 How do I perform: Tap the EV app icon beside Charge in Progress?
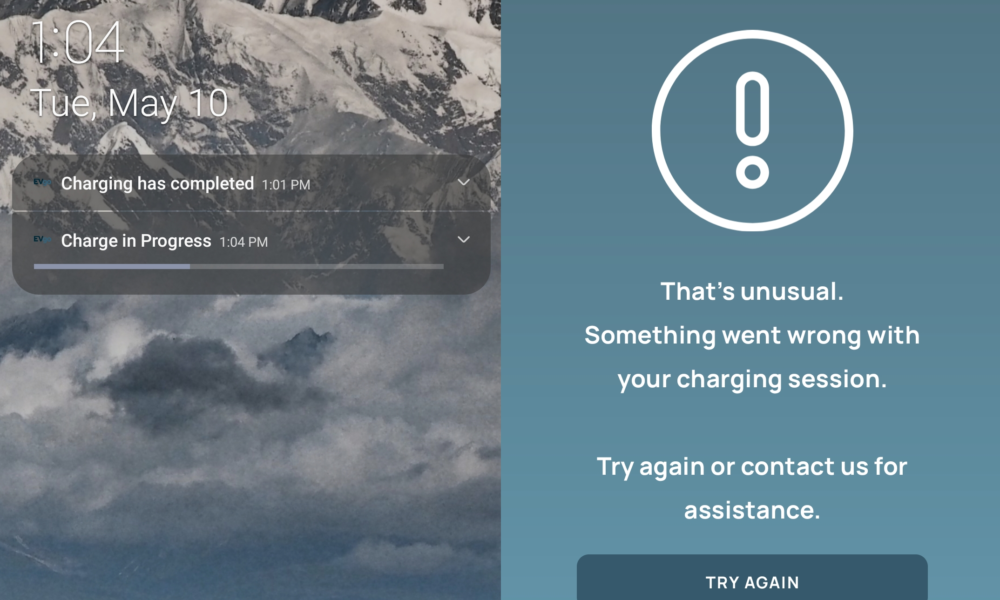[41, 240]
